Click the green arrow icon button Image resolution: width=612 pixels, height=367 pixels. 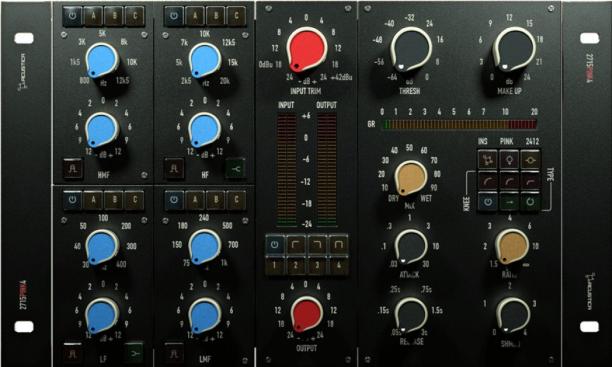[509, 202]
